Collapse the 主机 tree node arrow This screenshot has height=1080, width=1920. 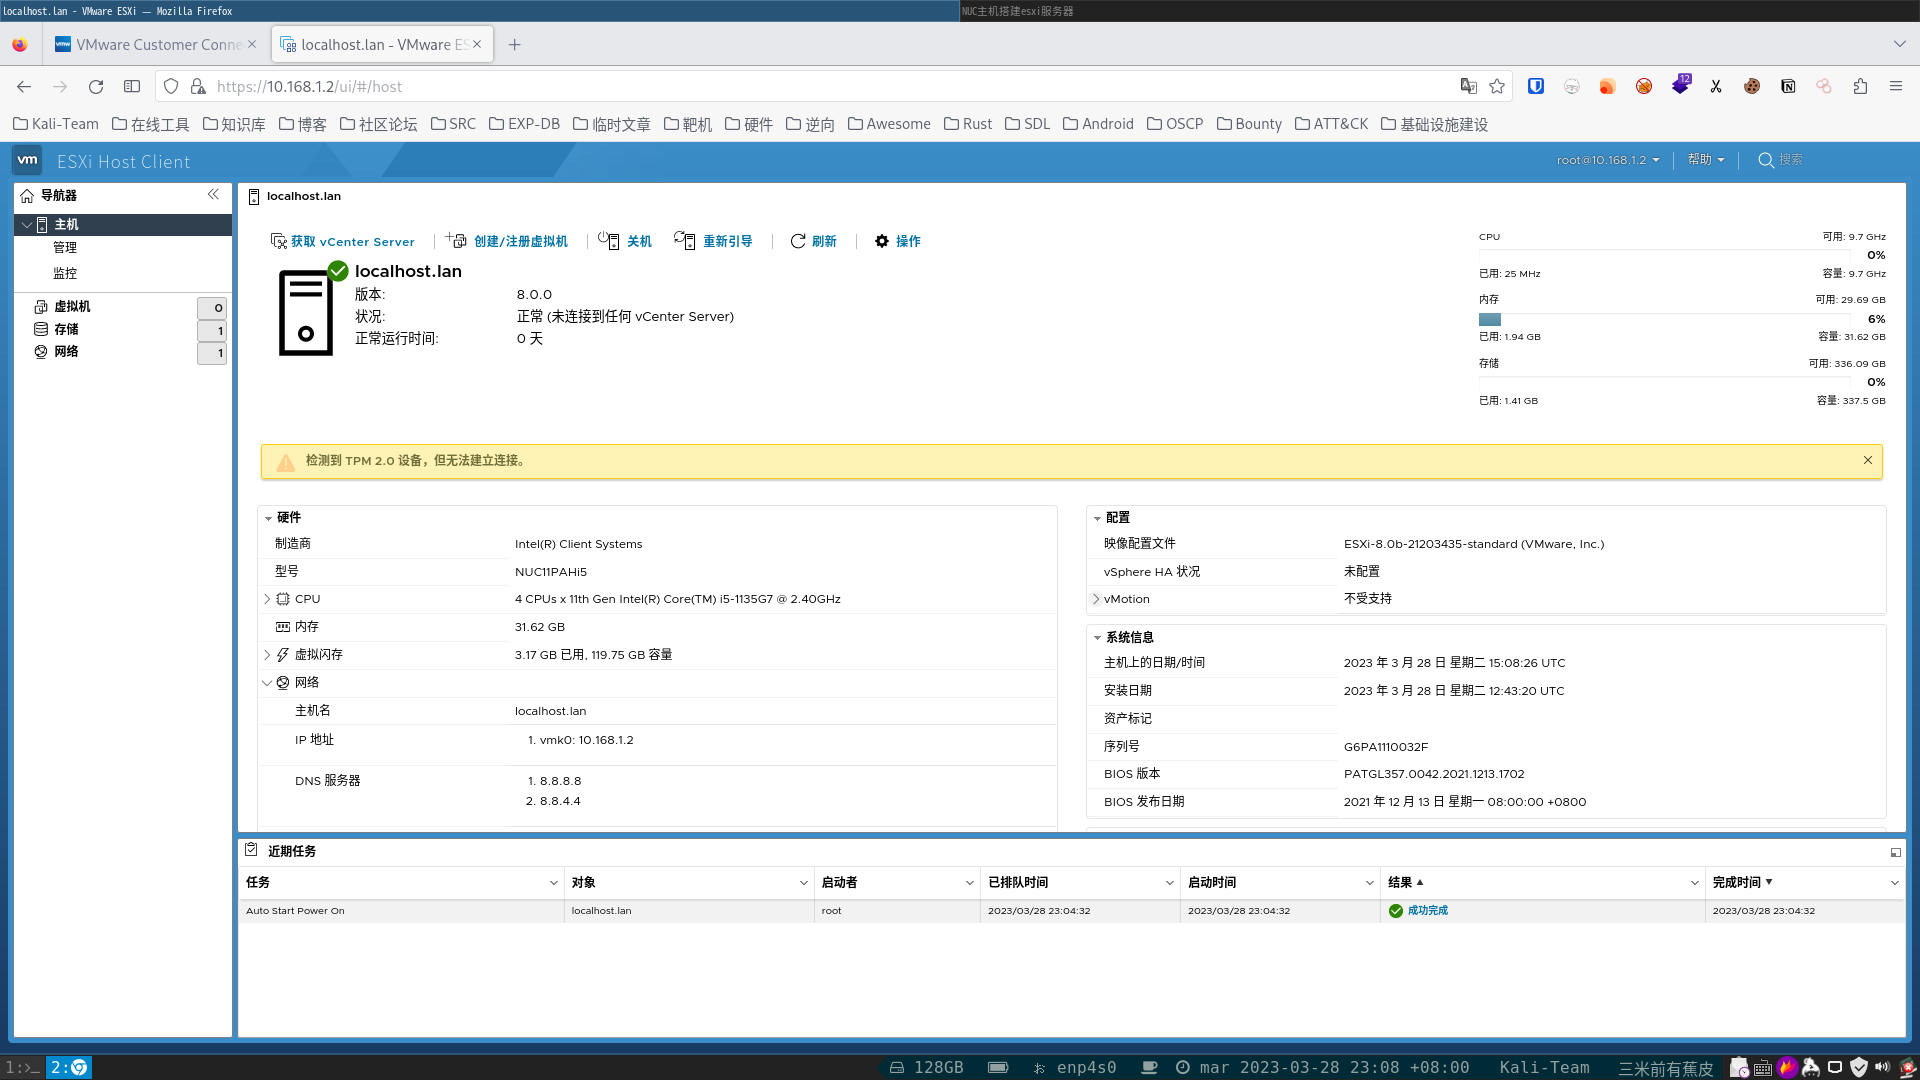coord(27,225)
